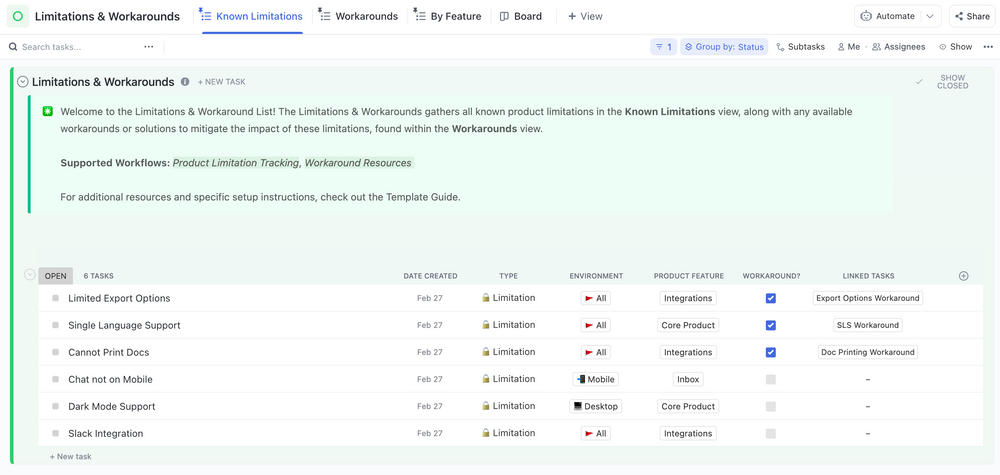This screenshot has width=1000, height=475.
Task: Open SLS Workaround linked task
Action: pos(868,325)
